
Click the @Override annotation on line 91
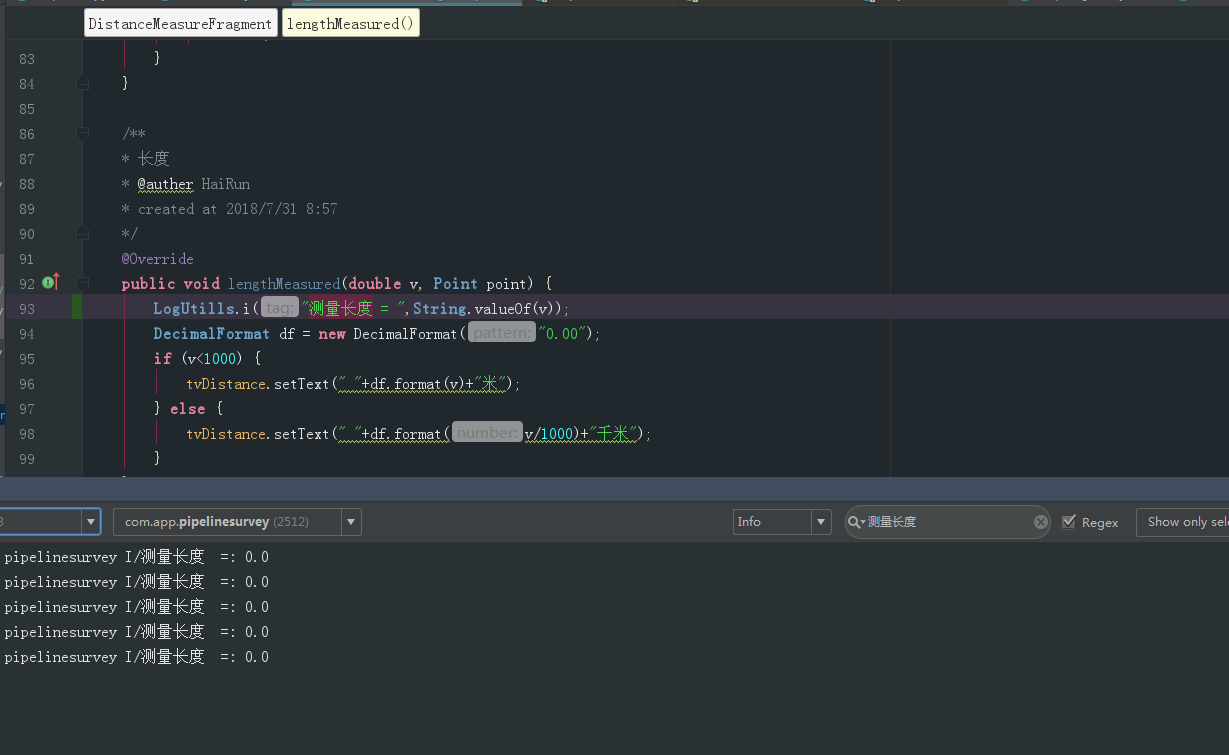click(158, 259)
